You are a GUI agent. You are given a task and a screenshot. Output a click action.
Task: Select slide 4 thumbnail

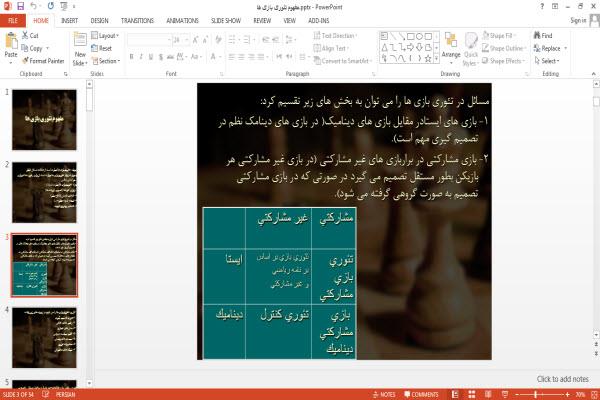[44, 337]
